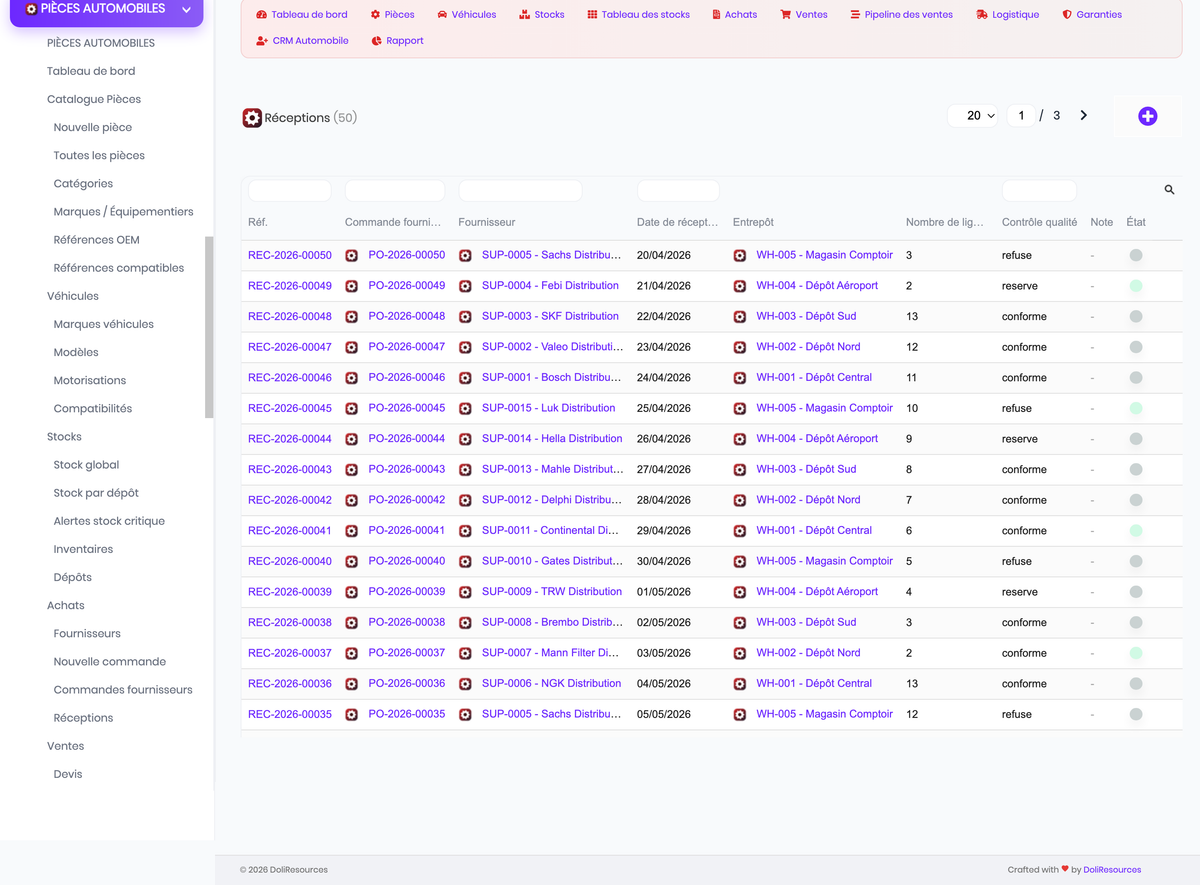The image size is (1200, 885).
Task: Open Pièces in top menu
Action: [392, 15]
